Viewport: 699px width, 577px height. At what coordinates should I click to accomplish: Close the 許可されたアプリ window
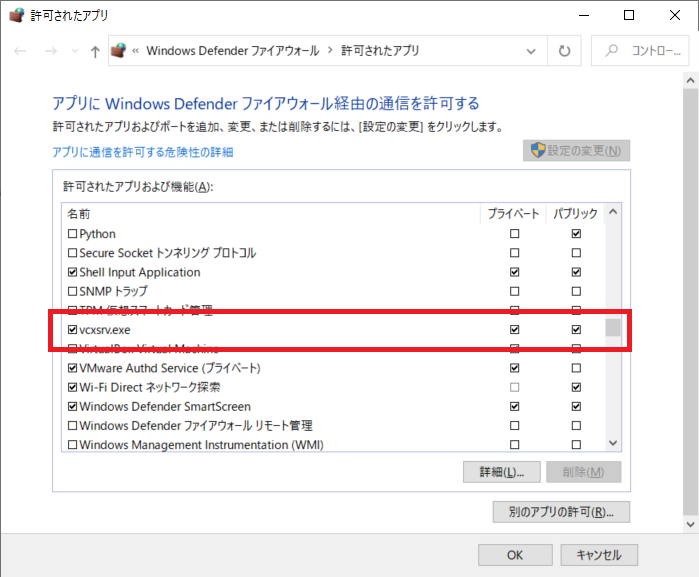click(675, 16)
